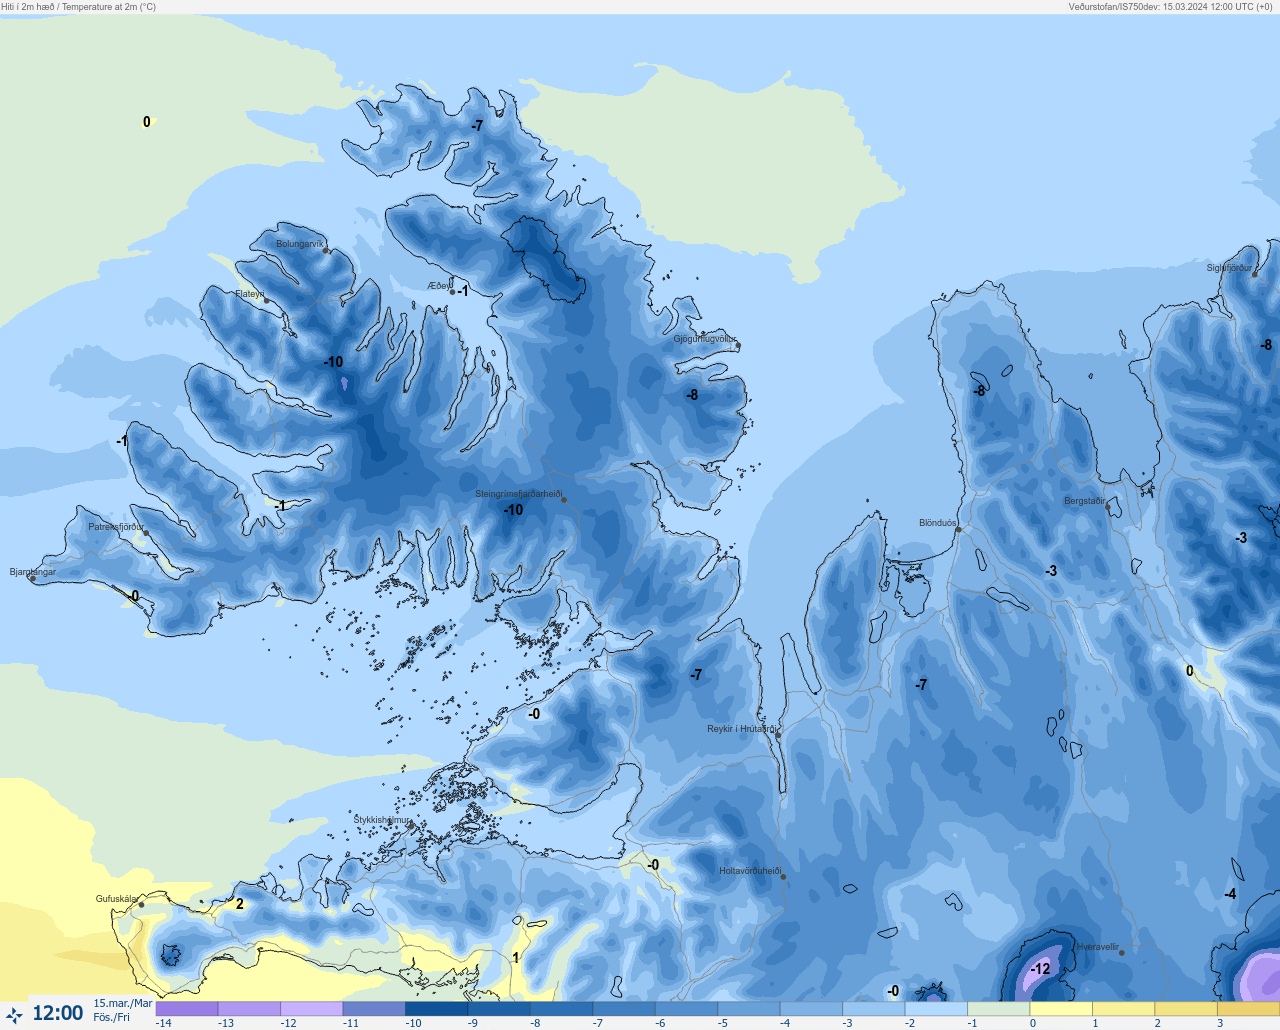Select the Bolungarvík station label
The image size is (1280, 1030).
coord(300,244)
